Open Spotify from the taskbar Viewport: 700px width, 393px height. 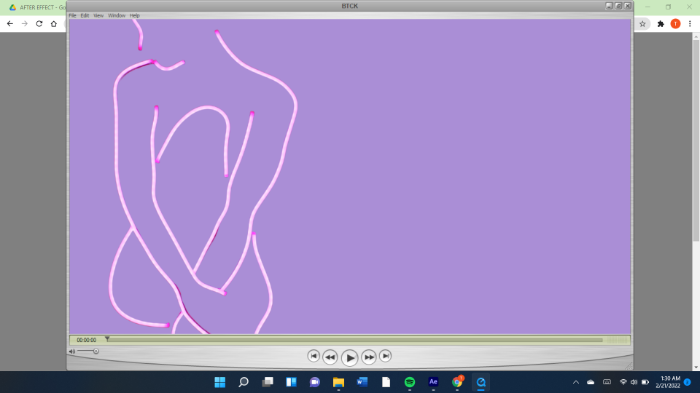click(409, 382)
